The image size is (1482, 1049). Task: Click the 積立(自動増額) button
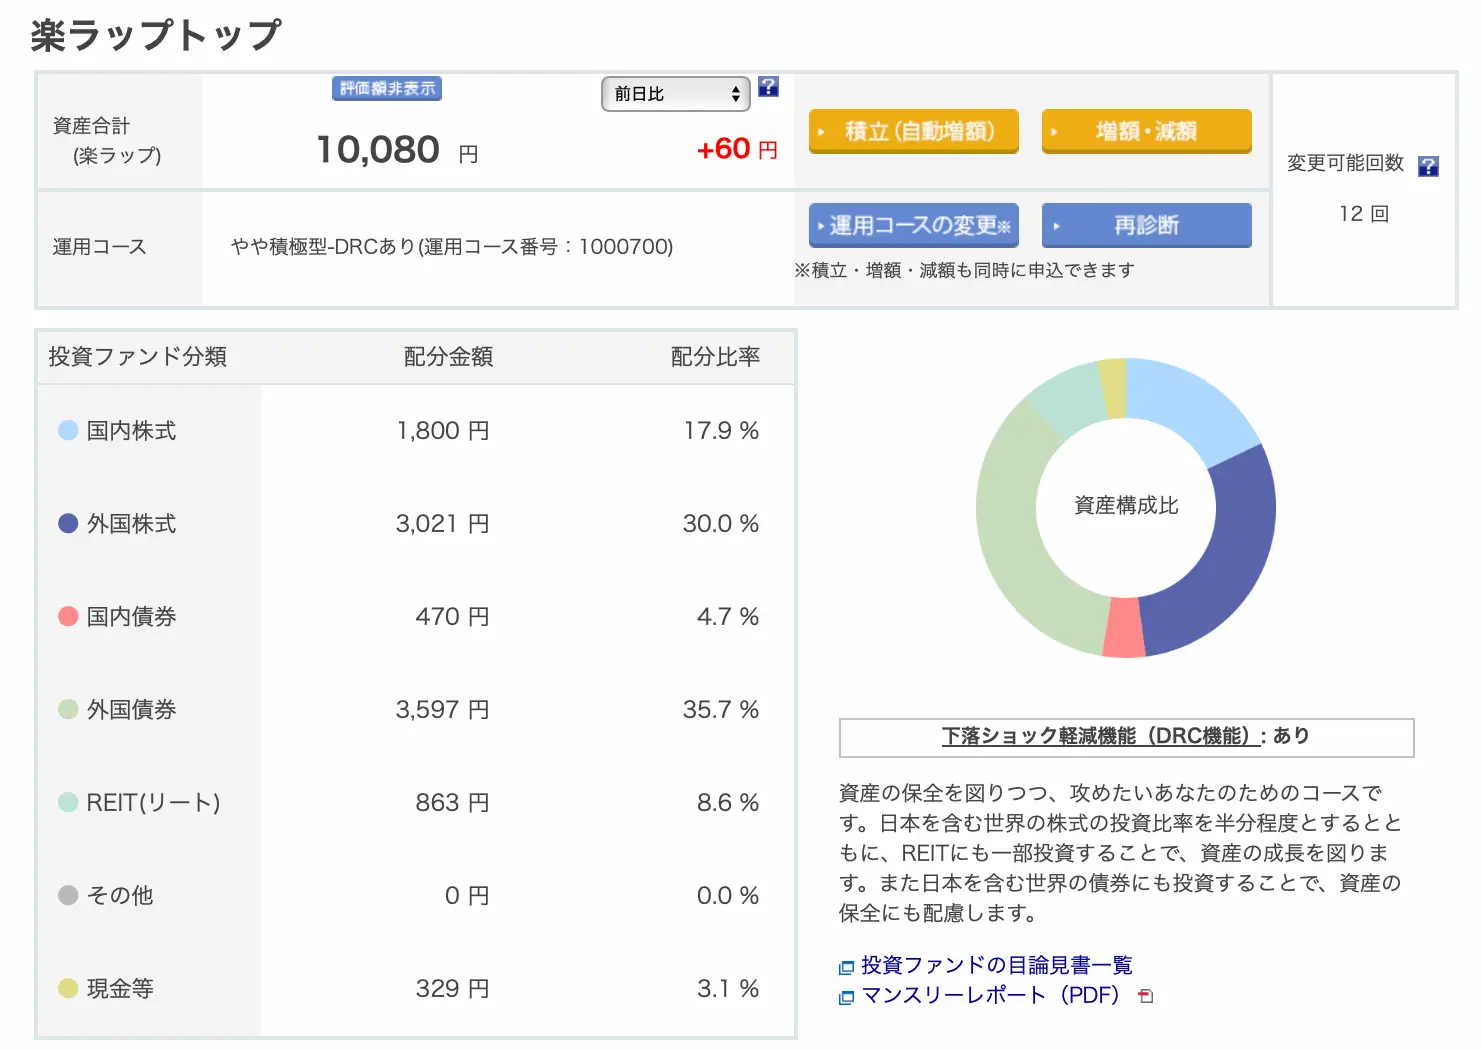pos(913,131)
